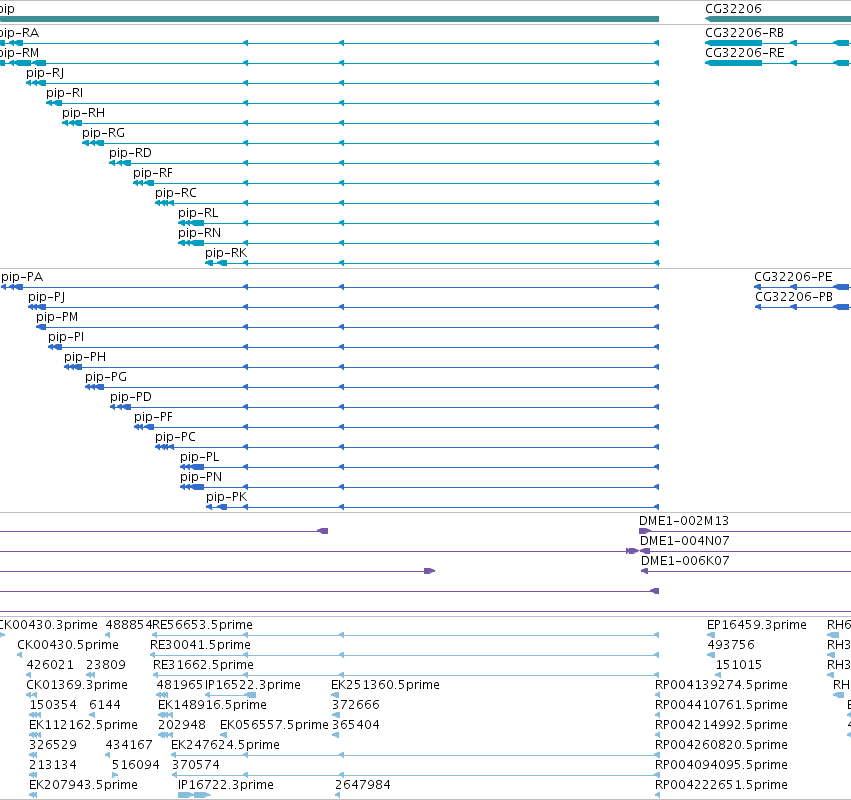The width and height of the screenshot is (851, 800).
Task: Click pip-PF protein label
Action: pyautogui.click(x=154, y=417)
